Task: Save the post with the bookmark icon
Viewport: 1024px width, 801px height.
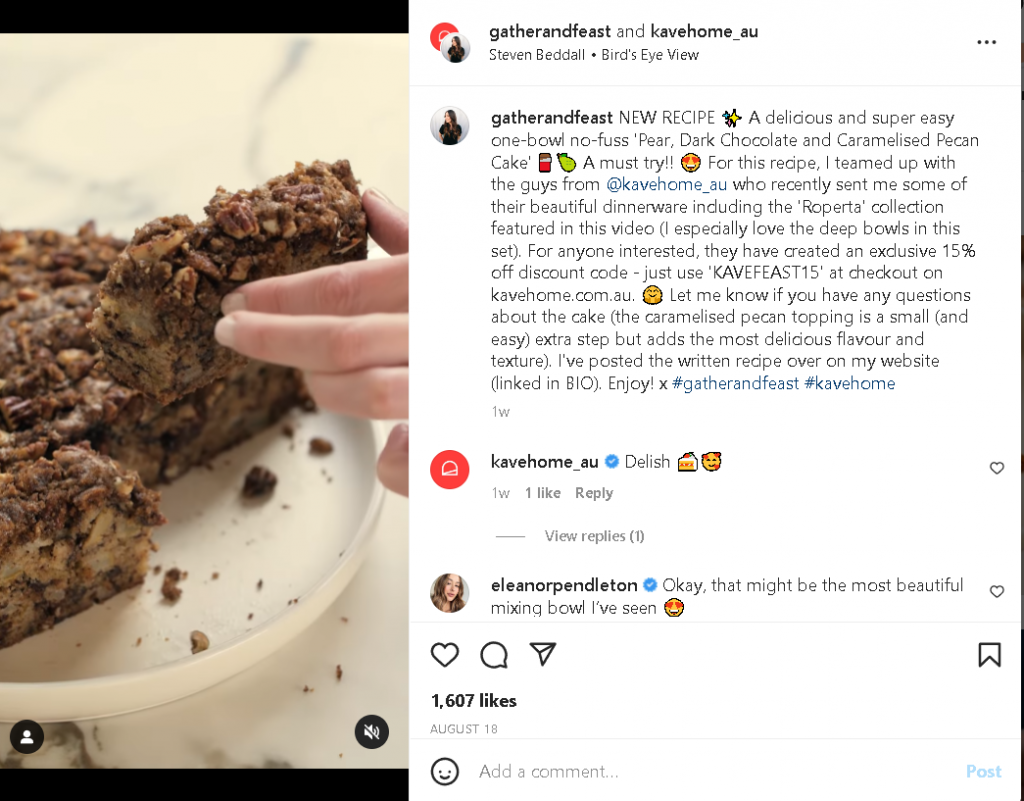Action: (989, 655)
